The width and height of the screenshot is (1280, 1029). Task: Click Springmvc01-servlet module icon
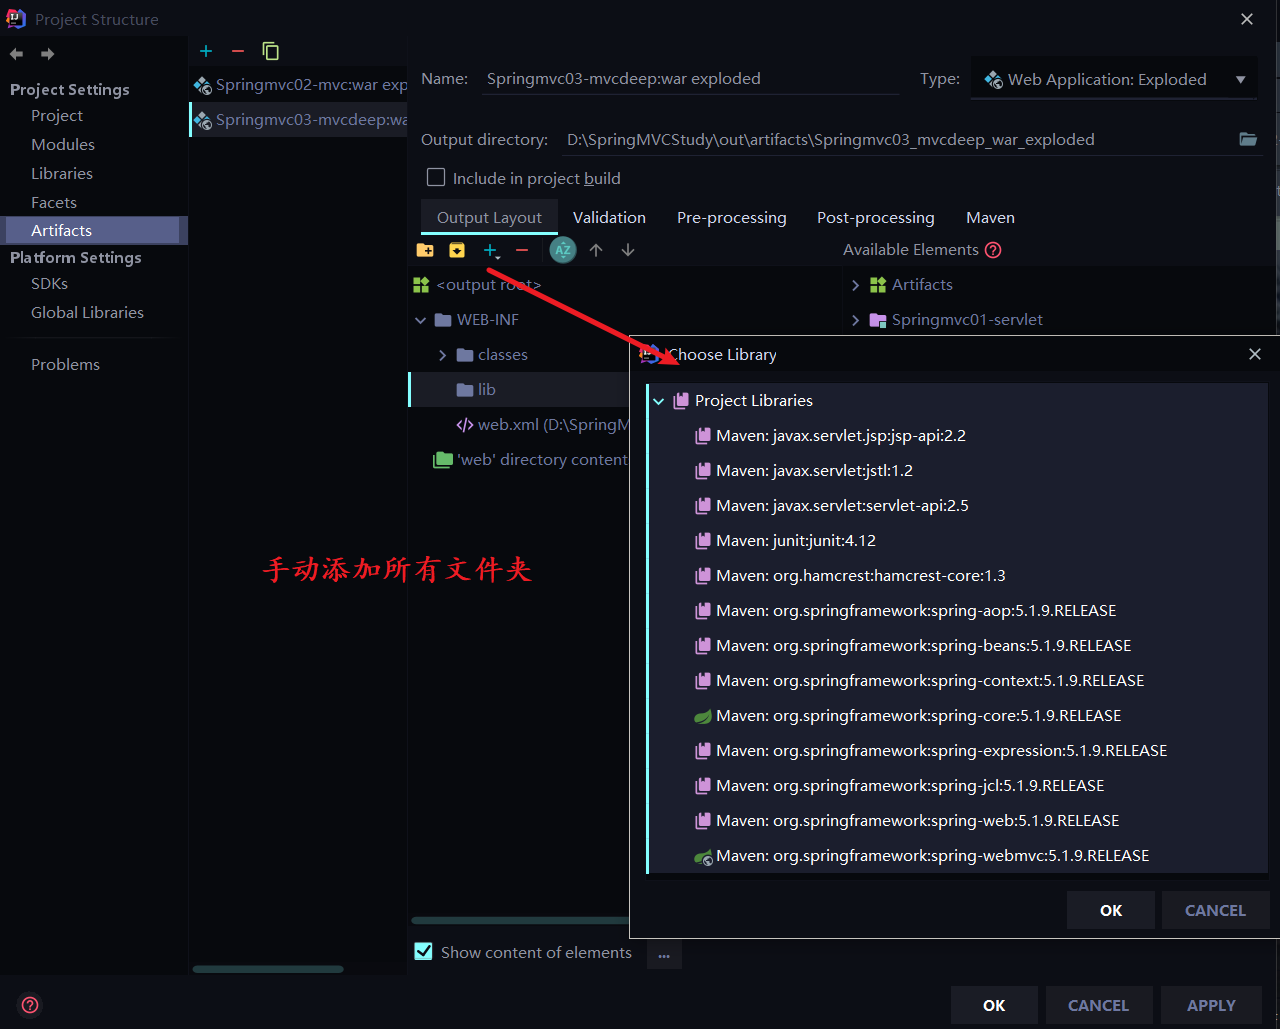coord(878,320)
